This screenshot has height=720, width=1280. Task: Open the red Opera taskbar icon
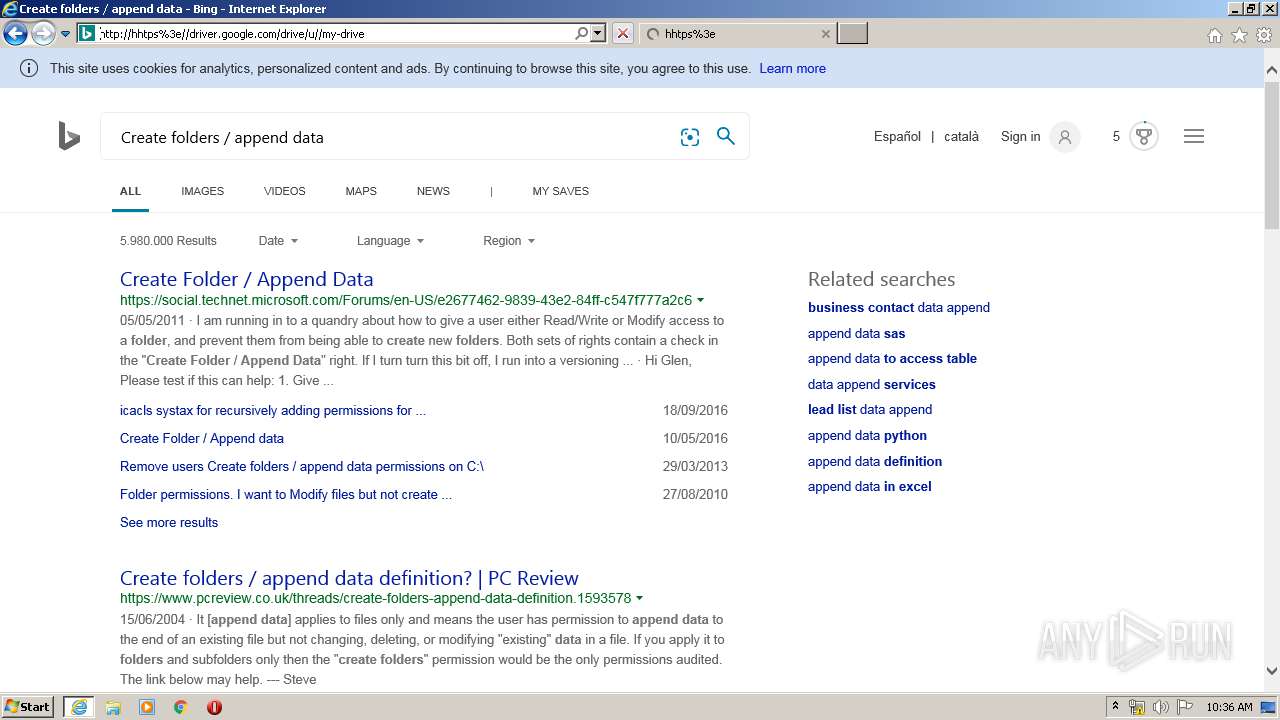click(x=214, y=707)
